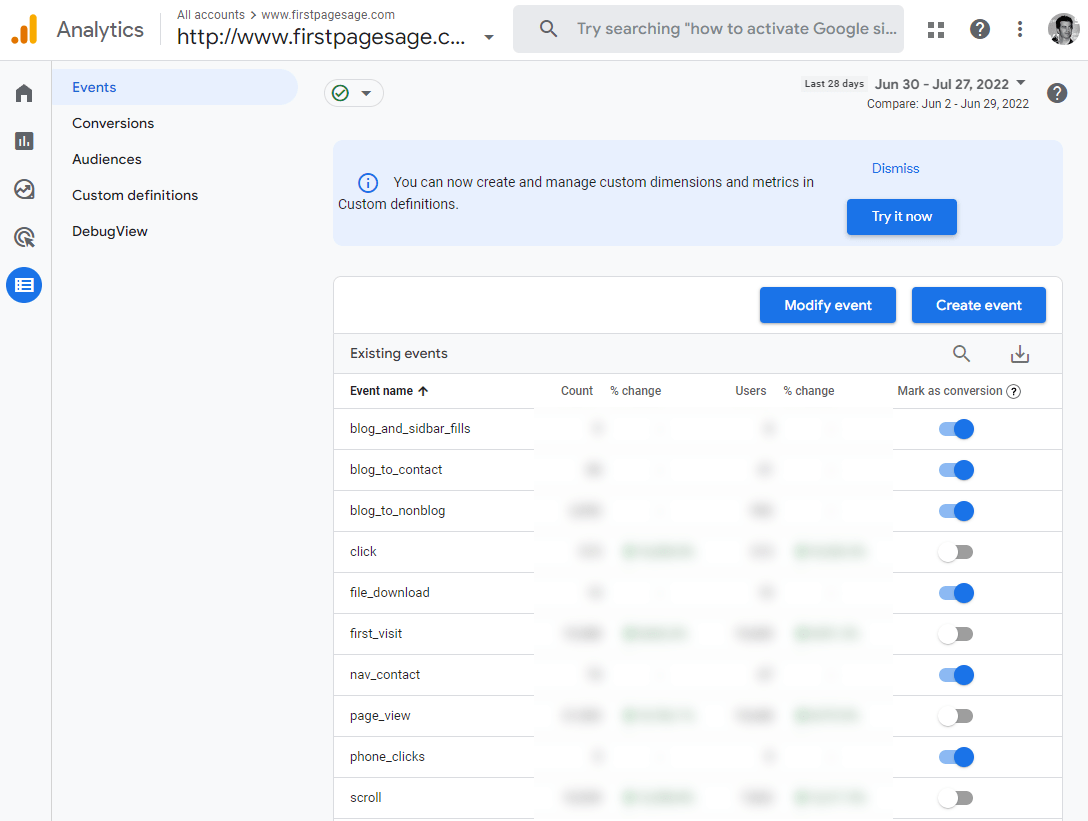Click the search magnifier in top bar

548,28
